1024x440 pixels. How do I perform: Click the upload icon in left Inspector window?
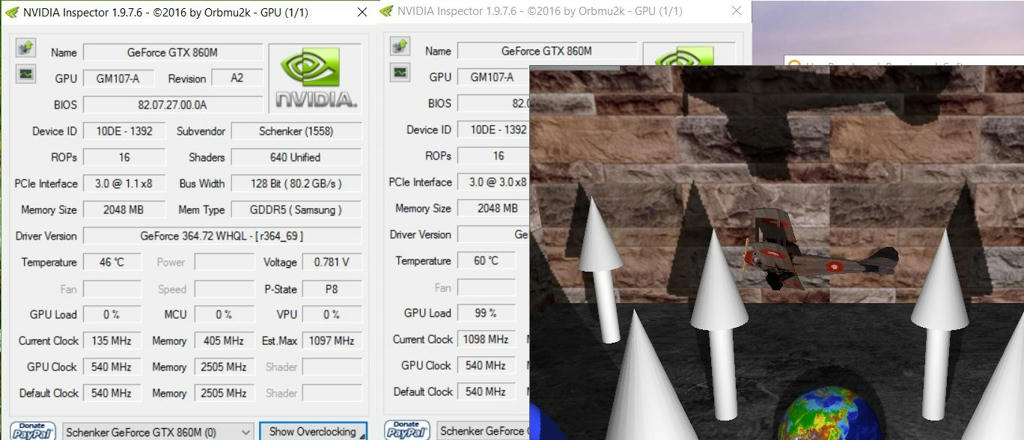coord(26,48)
